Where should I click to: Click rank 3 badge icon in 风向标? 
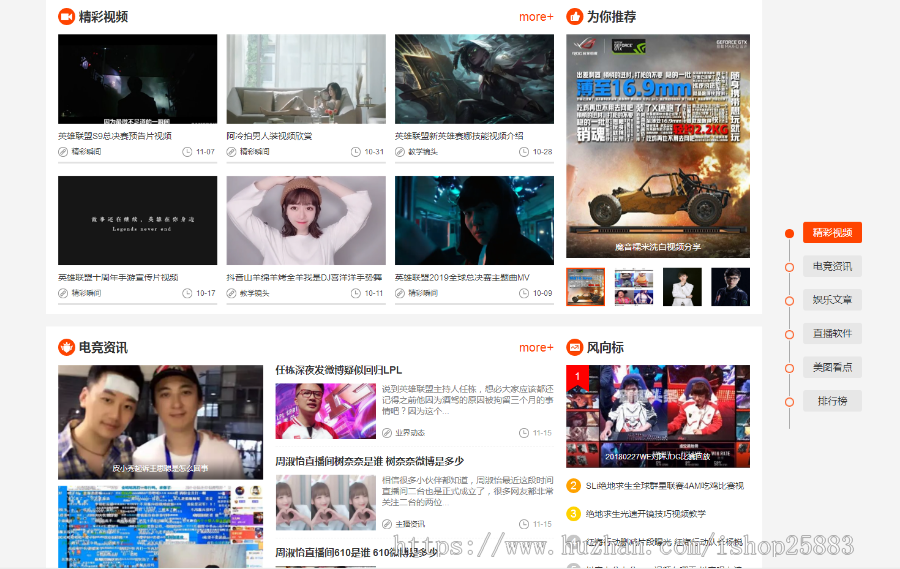click(x=573, y=513)
